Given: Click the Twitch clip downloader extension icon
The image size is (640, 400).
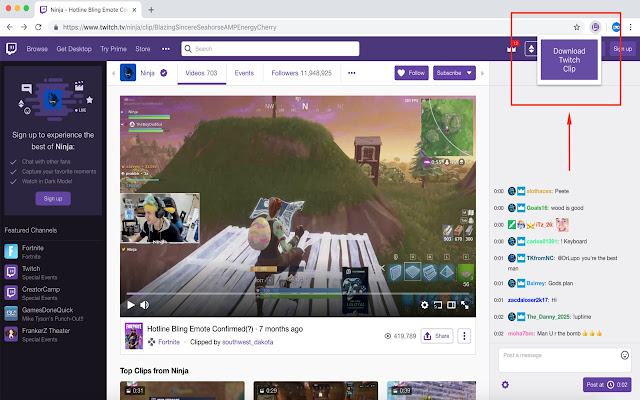Looking at the screenshot, I should pyautogui.click(x=596, y=27).
